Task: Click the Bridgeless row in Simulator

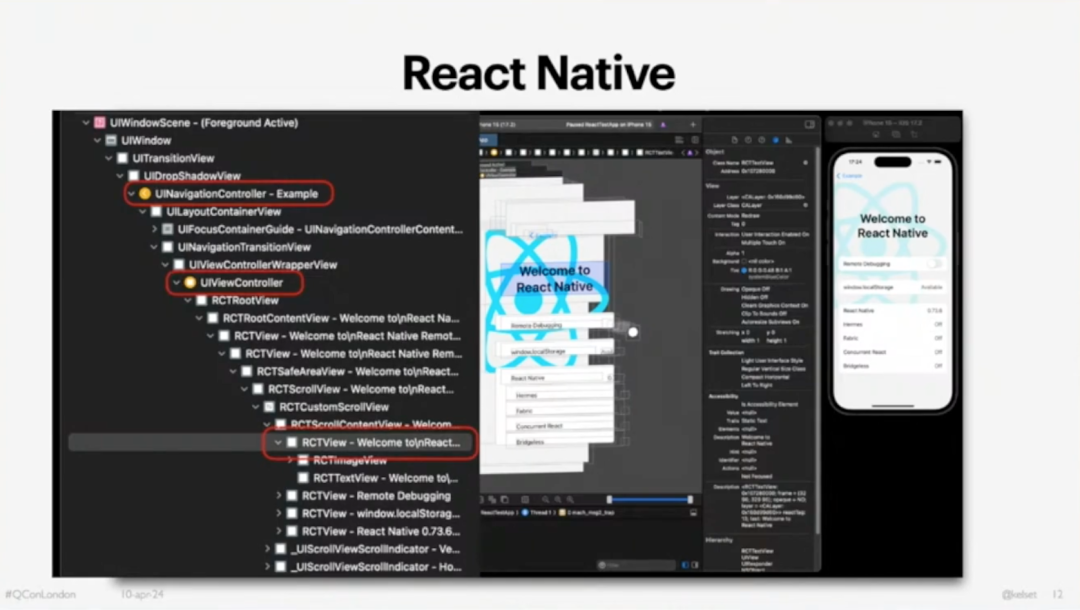Action: point(892,366)
